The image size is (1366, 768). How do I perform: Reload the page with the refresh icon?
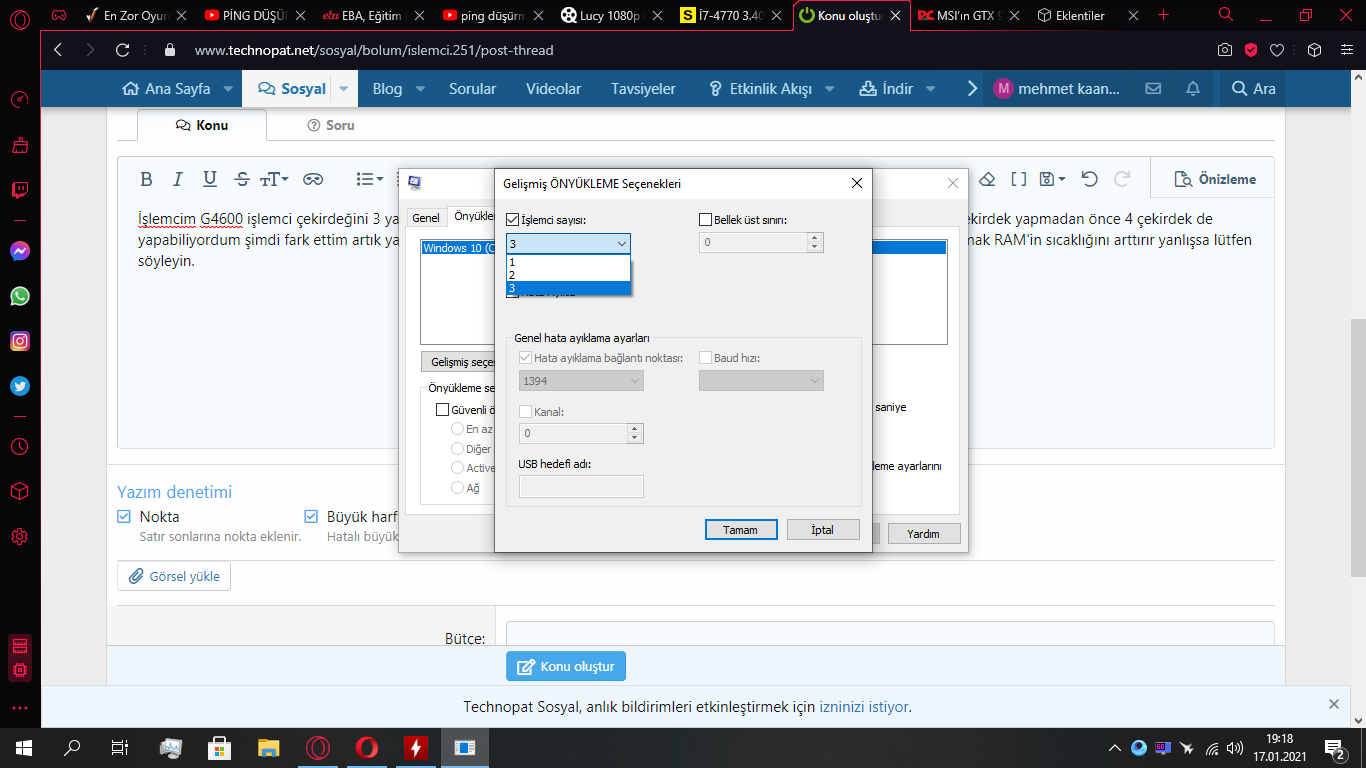pyautogui.click(x=123, y=50)
